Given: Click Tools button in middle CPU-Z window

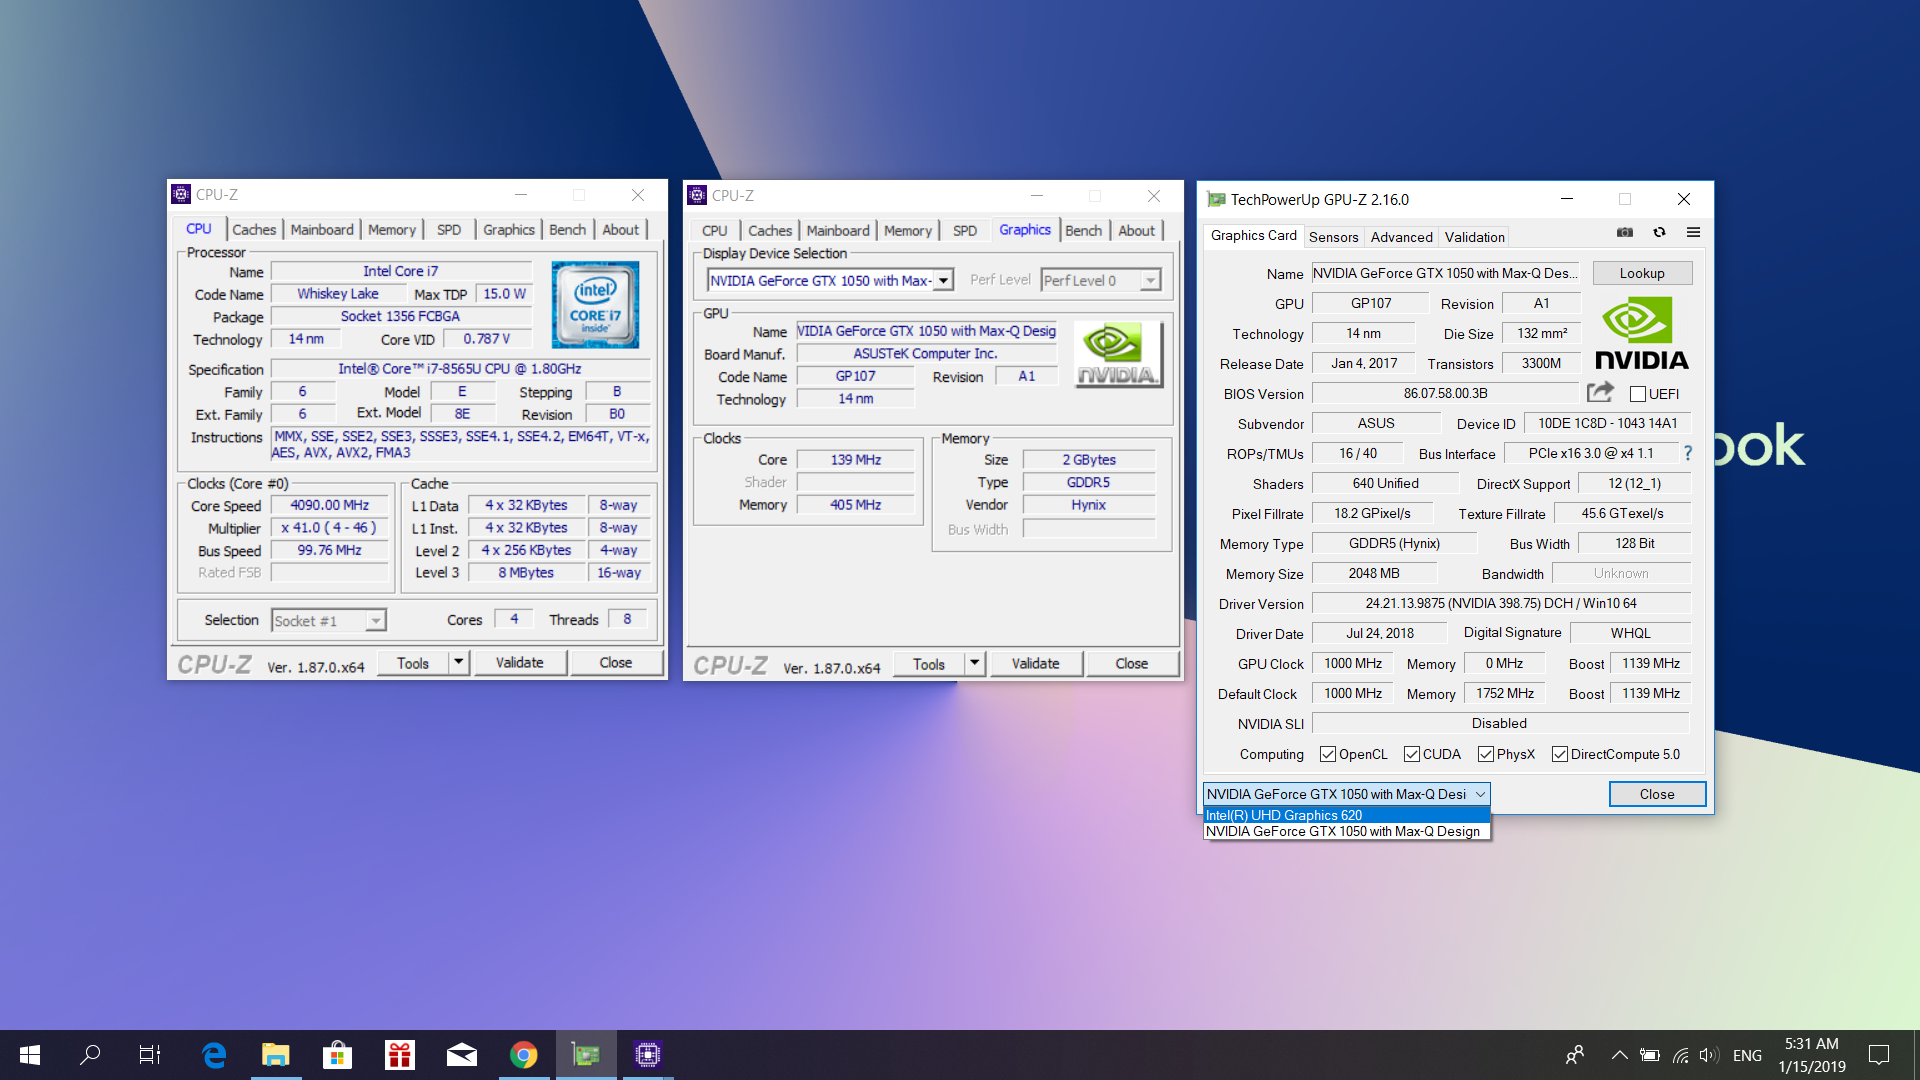Looking at the screenshot, I should coord(929,663).
